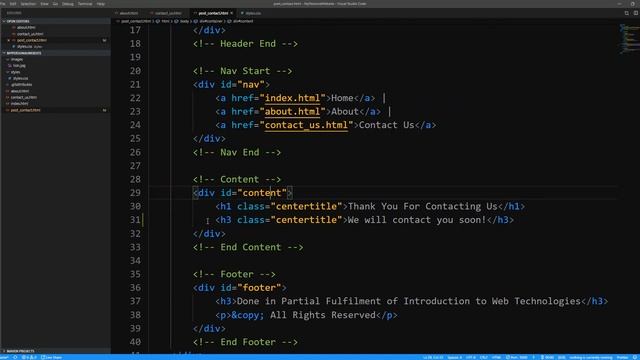Follow the about.html link on line 23
Viewport: 640px width, 360px height.
tap(292, 111)
